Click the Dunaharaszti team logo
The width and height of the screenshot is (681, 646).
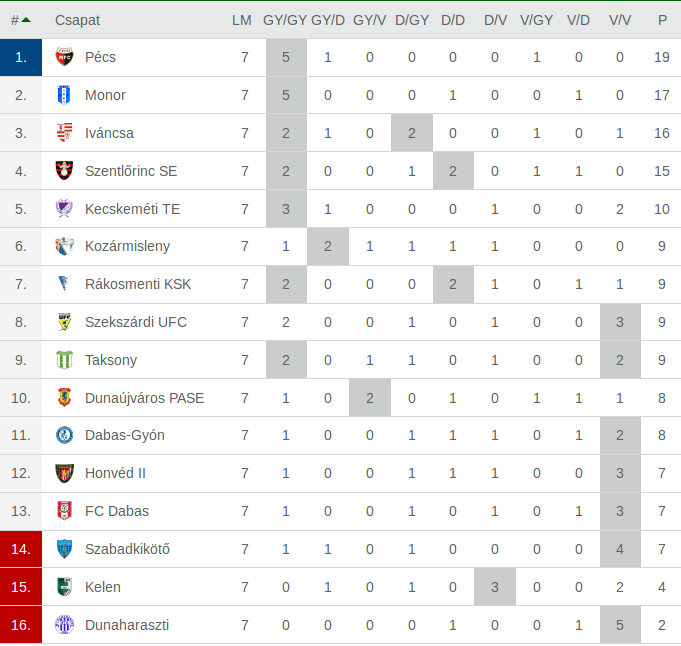(64, 625)
